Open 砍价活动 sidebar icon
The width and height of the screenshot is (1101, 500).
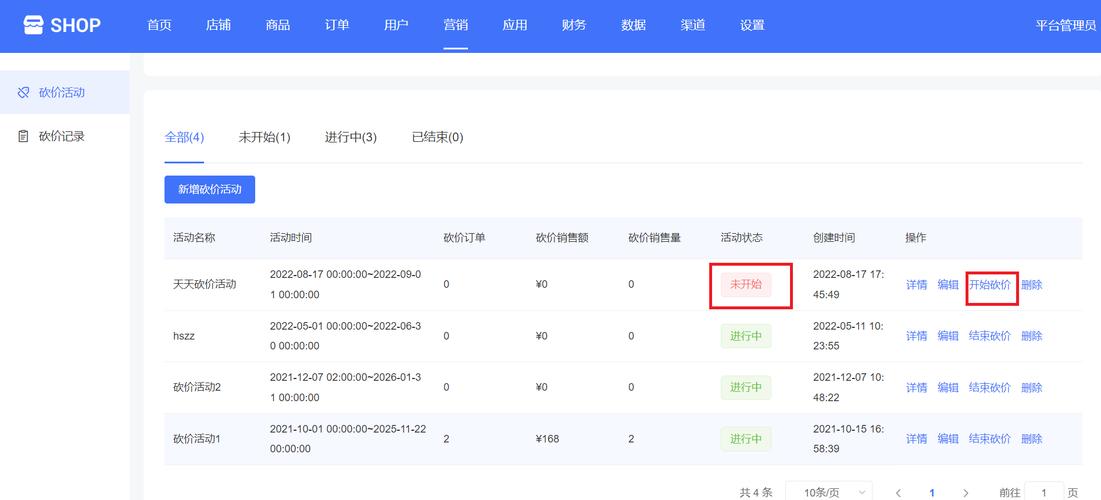(x=23, y=92)
